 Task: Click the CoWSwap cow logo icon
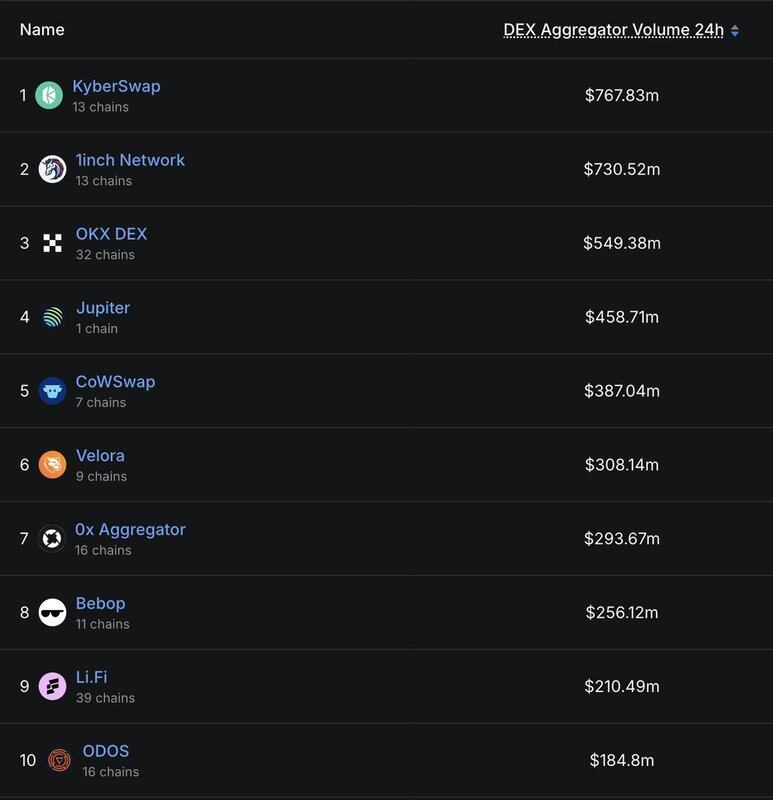pyautogui.click(x=52, y=391)
